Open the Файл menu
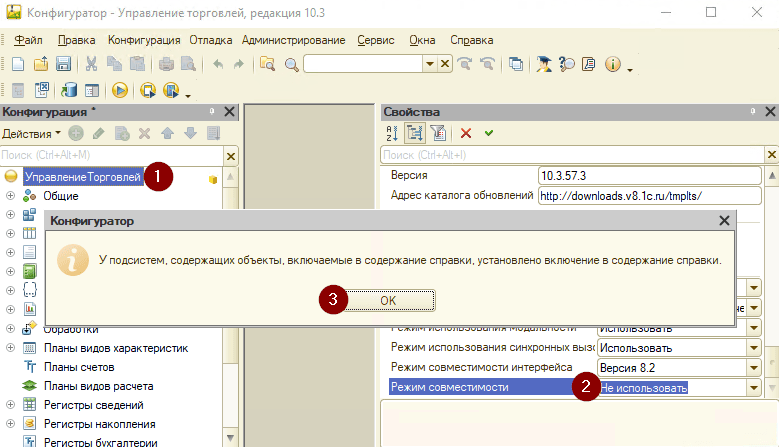The image size is (779, 447). point(28,40)
